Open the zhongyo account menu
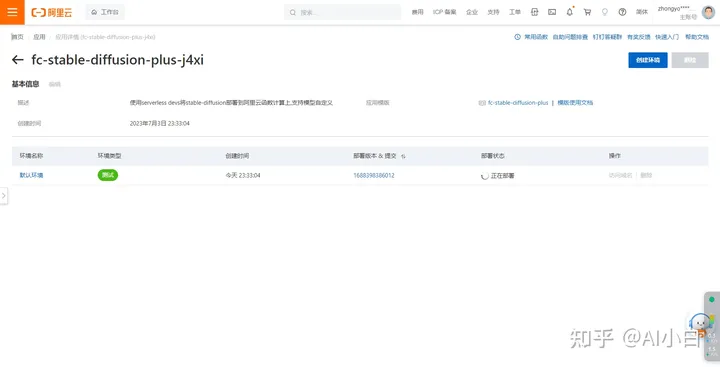The image size is (720, 367). (x=677, y=12)
